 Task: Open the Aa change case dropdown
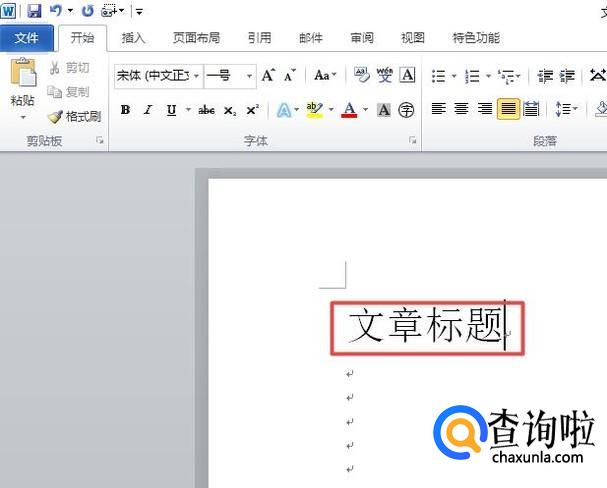click(x=325, y=75)
